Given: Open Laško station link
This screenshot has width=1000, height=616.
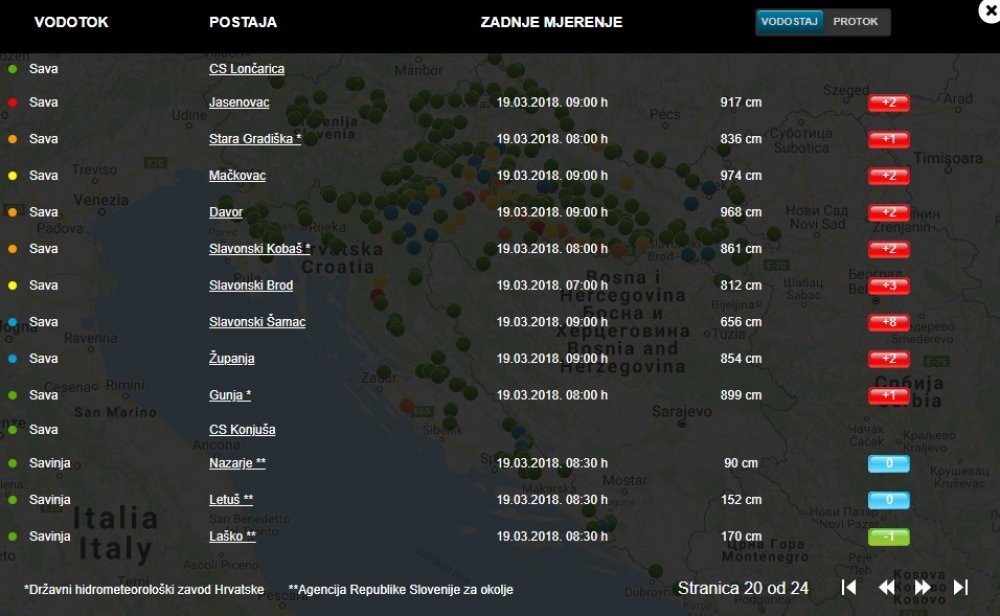Looking at the screenshot, I should tap(232, 536).
